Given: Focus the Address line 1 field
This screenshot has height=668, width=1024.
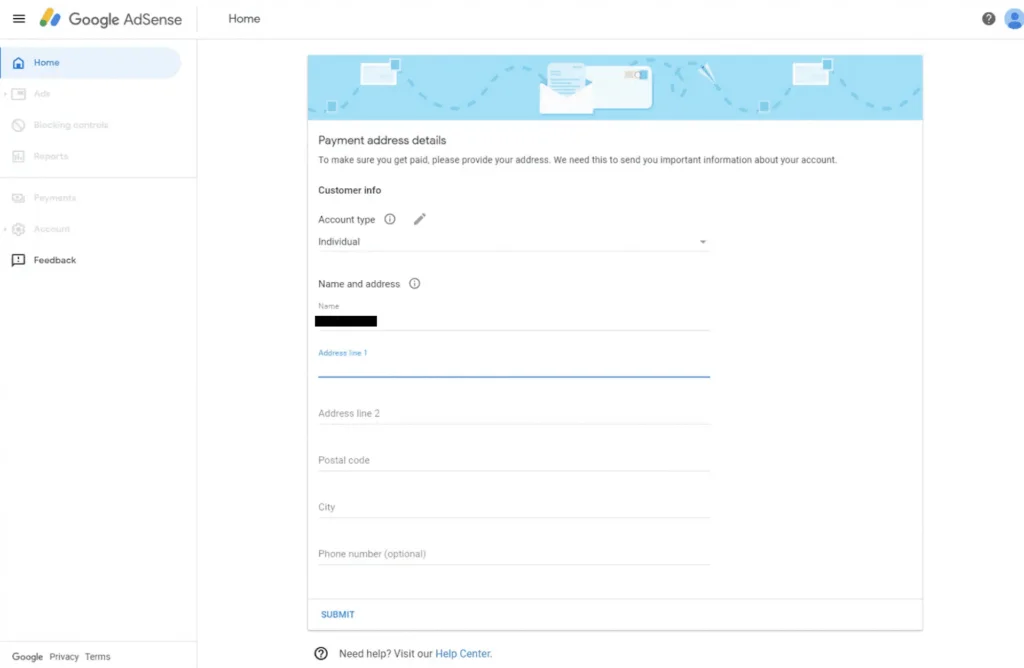Looking at the screenshot, I should [513, 368].
